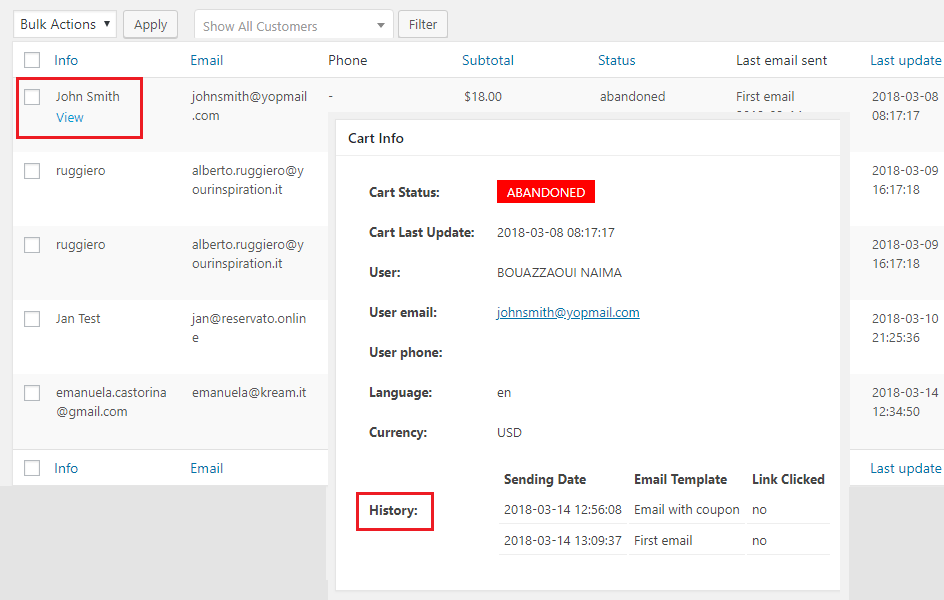Sort table by Status column

[x=616, y=60]
